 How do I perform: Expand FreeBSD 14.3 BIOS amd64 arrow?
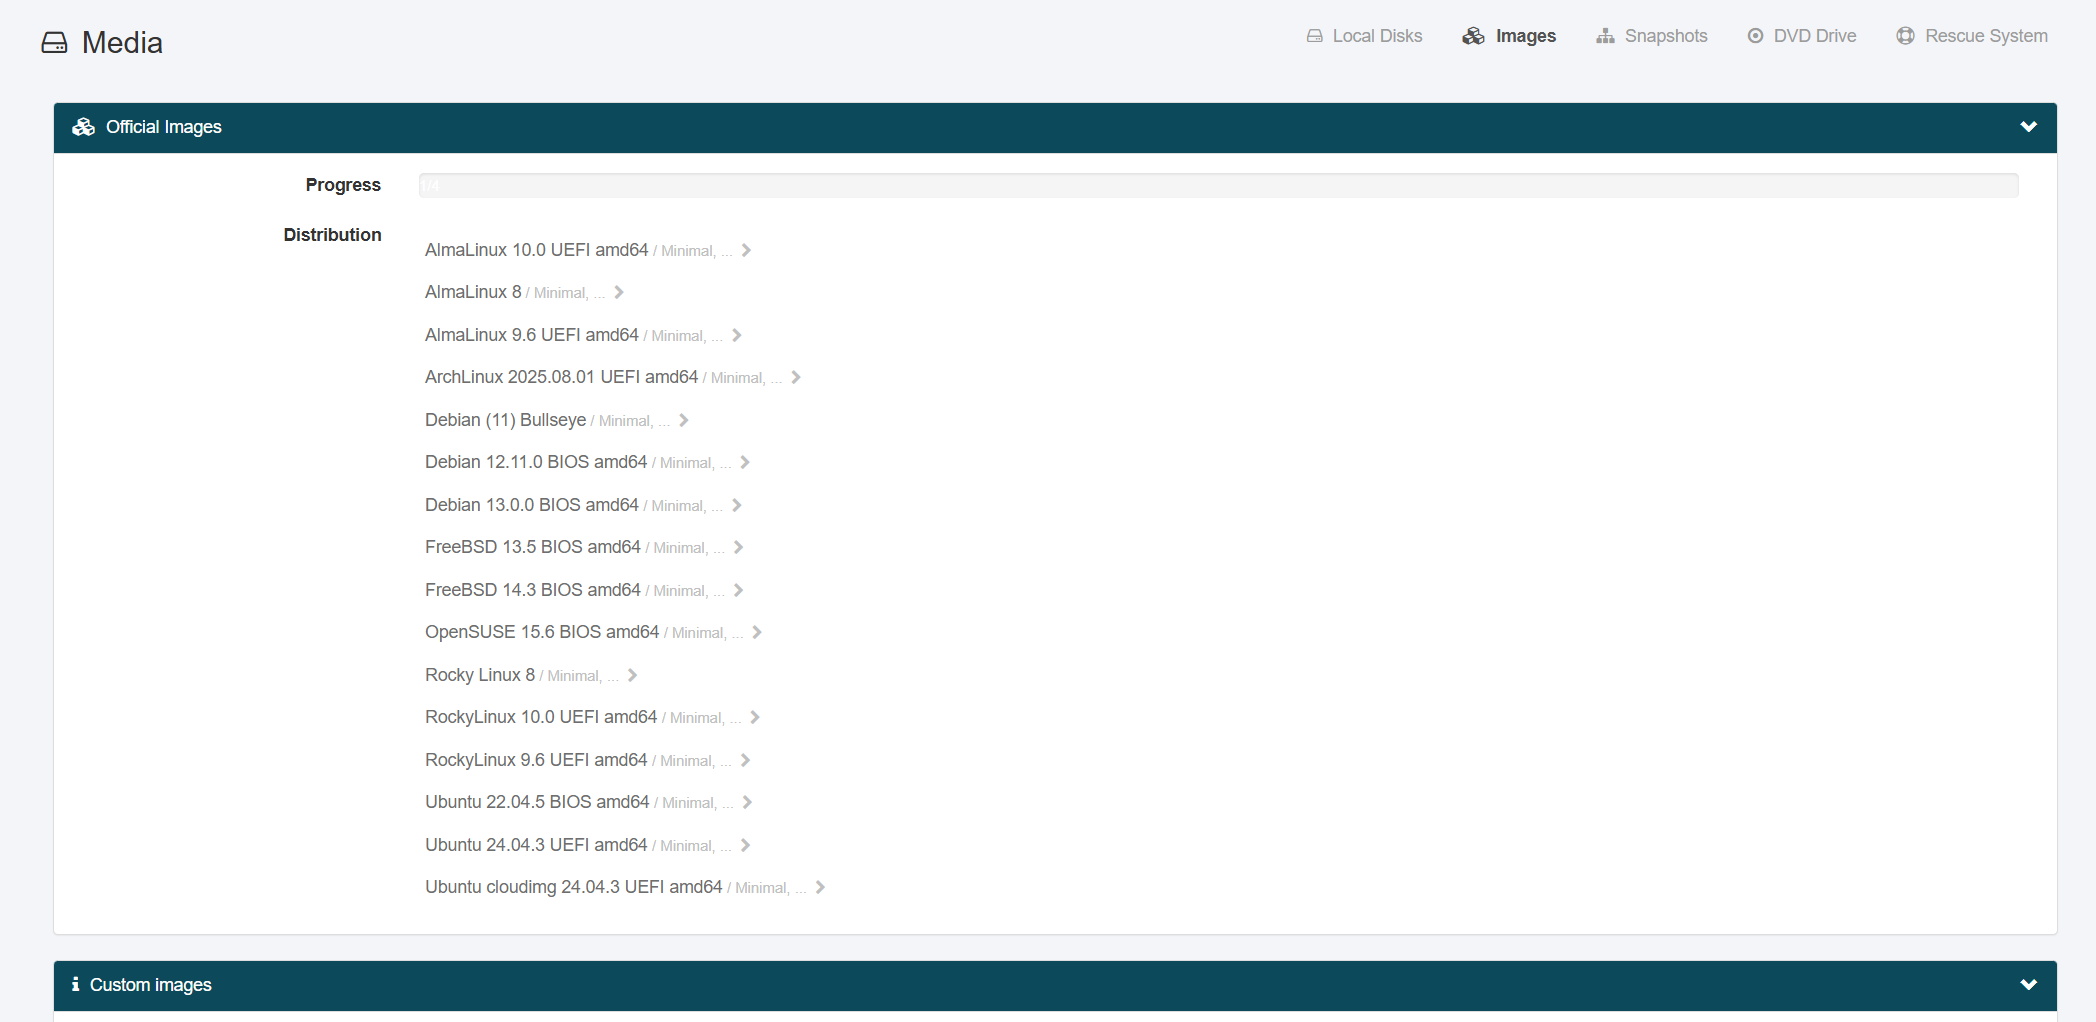(x=739, y=590)
